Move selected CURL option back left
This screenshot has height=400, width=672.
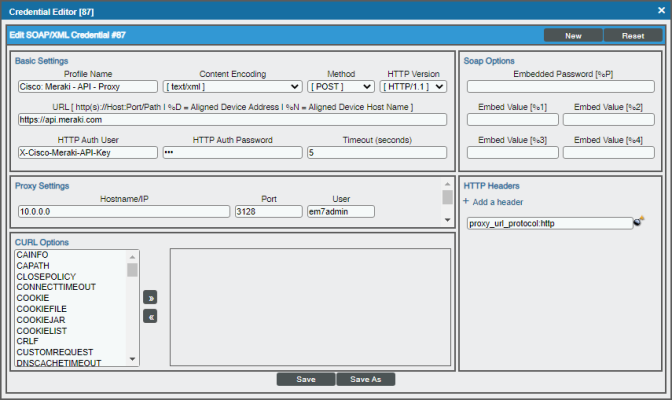click(150, 316)
